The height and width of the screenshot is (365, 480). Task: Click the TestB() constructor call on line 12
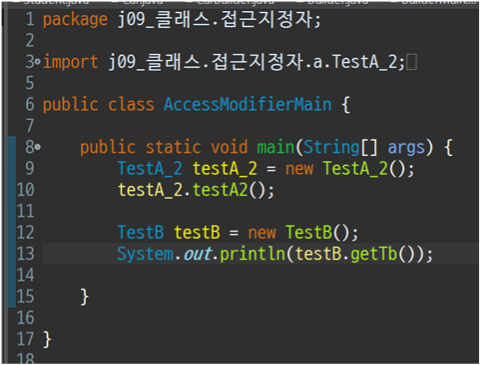[x=317, y=232]
